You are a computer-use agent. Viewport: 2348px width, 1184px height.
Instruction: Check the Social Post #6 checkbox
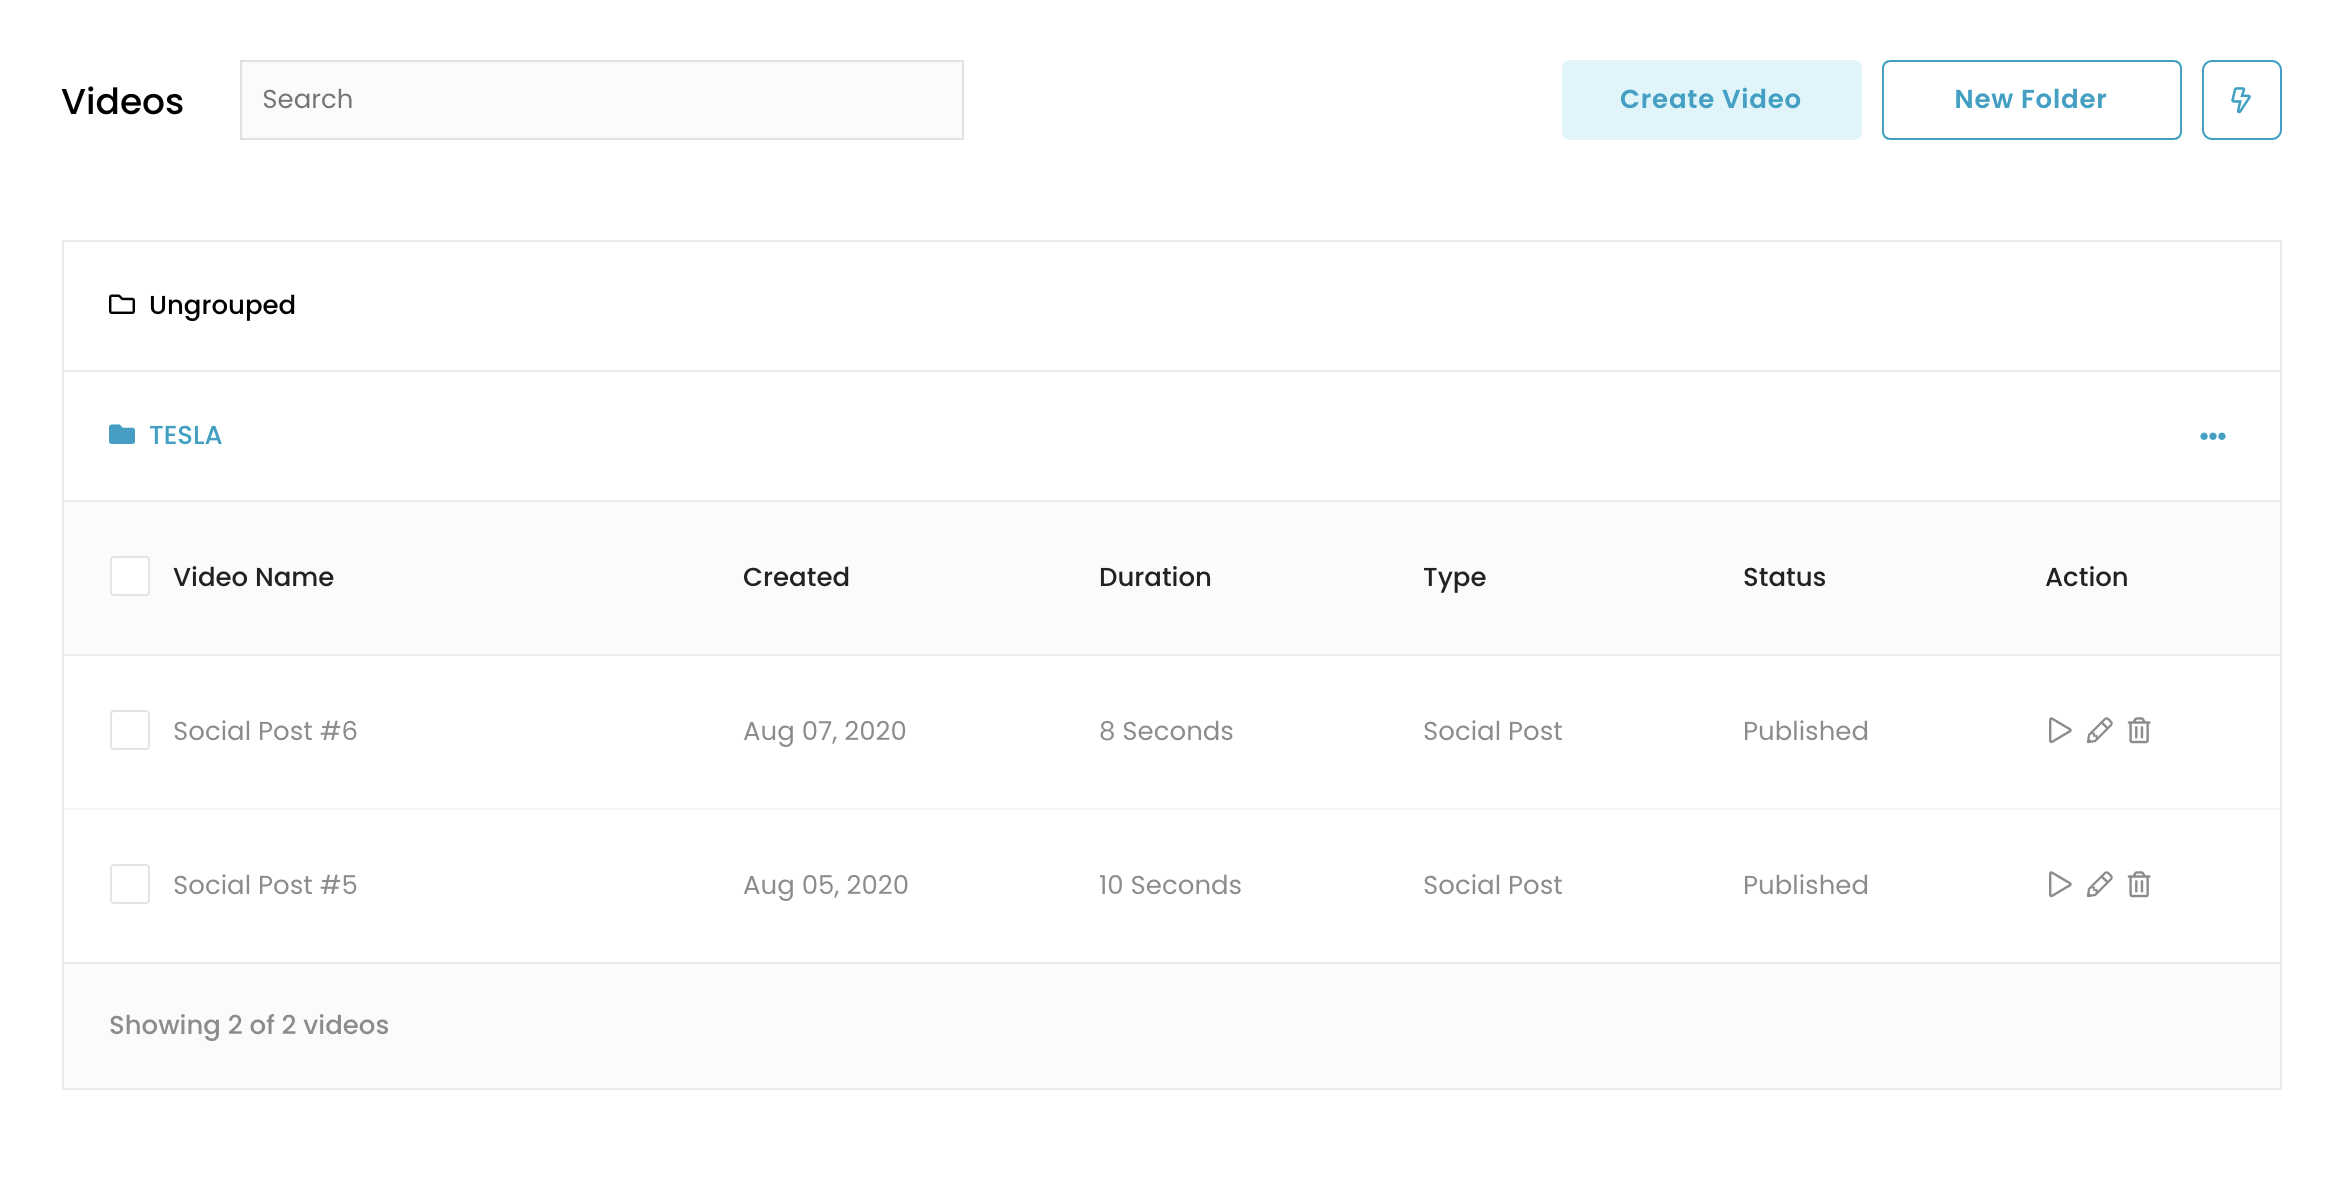click(x=130, y=731)
